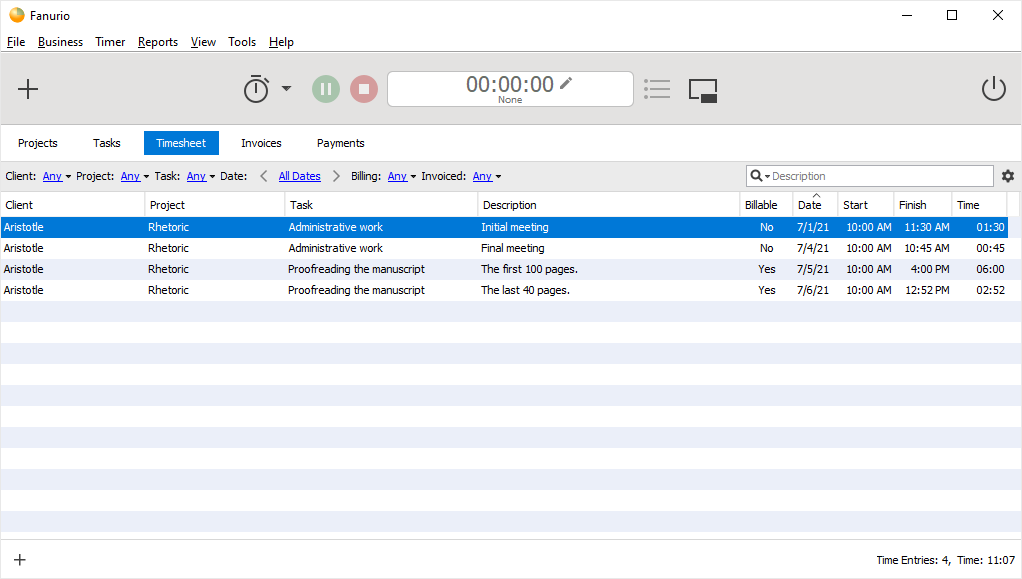Select the 'The first 100 pages.' entry
Viewport: 1022px width, 579px height.
504,269
